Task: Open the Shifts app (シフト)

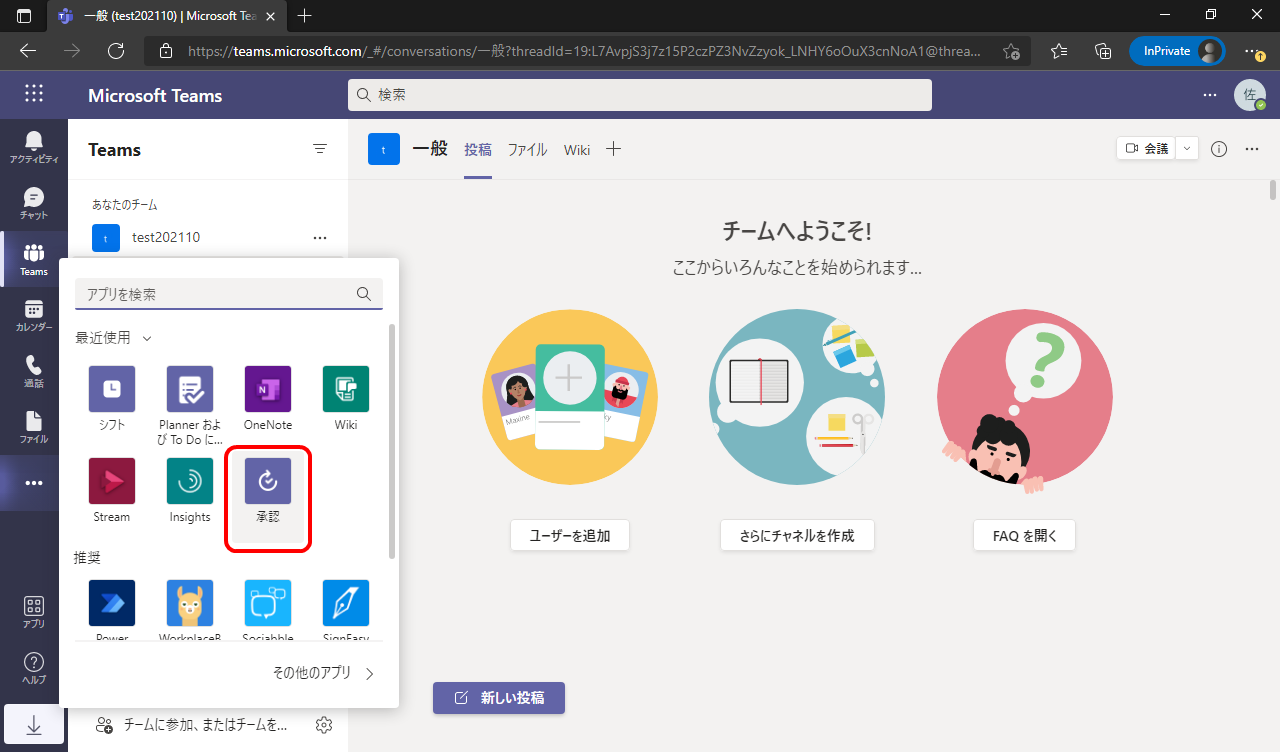Action: pos(112,398)
